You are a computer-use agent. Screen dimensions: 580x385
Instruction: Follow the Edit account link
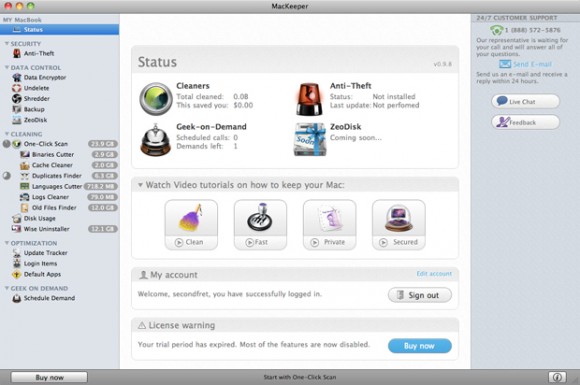[x=434, y=274]
